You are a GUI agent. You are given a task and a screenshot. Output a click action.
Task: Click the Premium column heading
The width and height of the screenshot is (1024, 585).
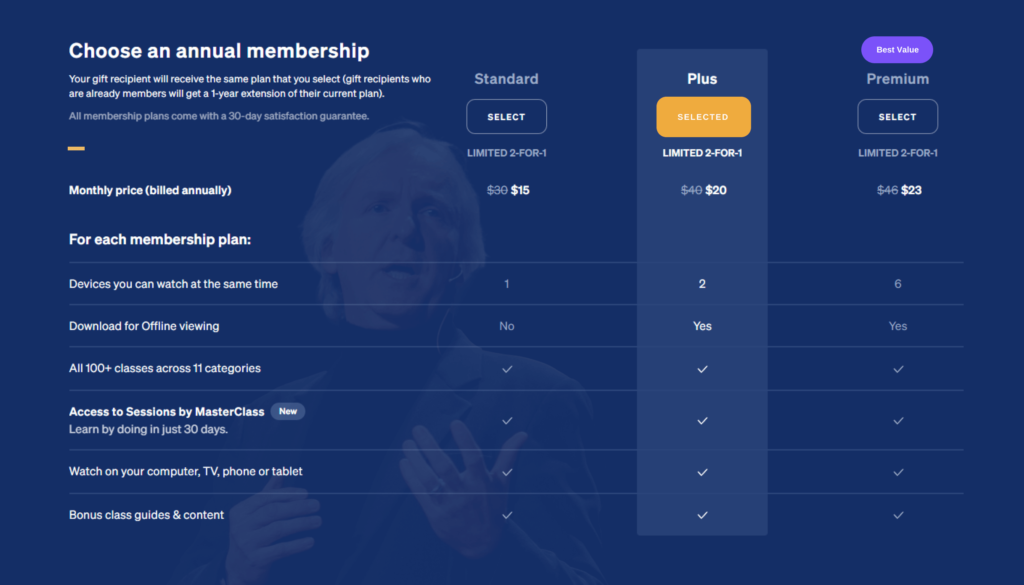click(897, 79)
